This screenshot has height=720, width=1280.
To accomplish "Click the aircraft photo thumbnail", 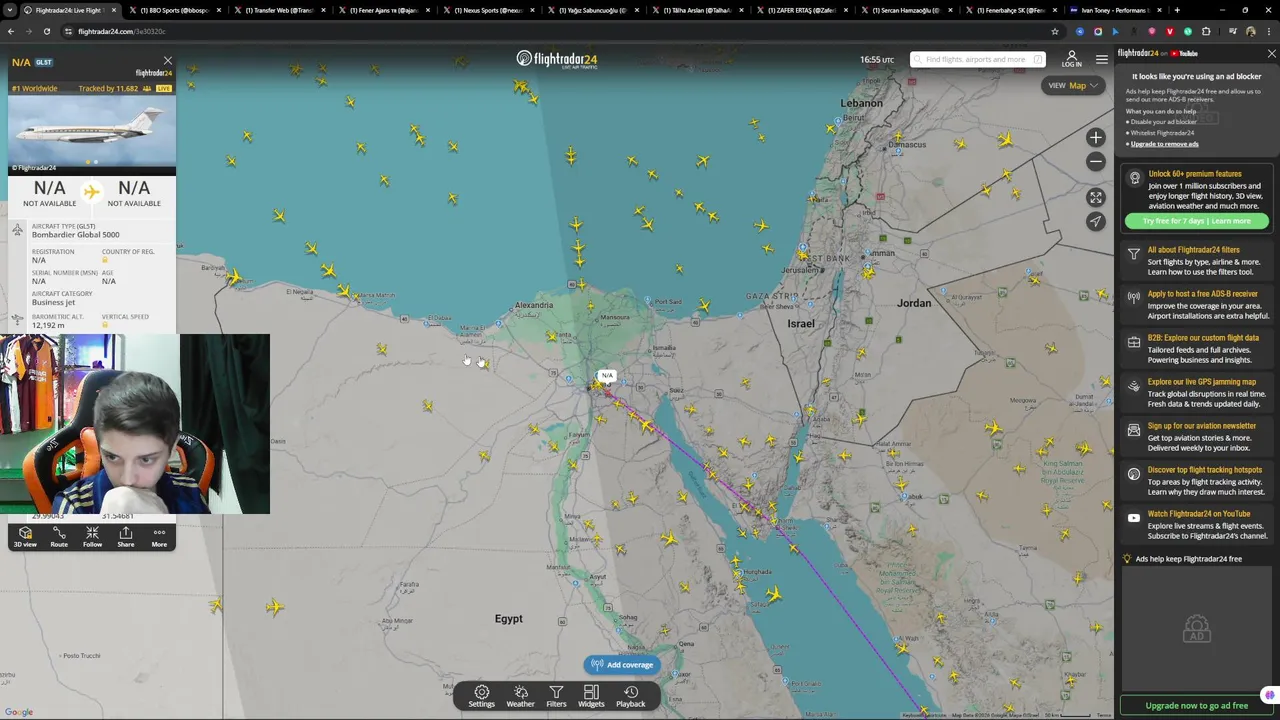I will click(92, 134).
